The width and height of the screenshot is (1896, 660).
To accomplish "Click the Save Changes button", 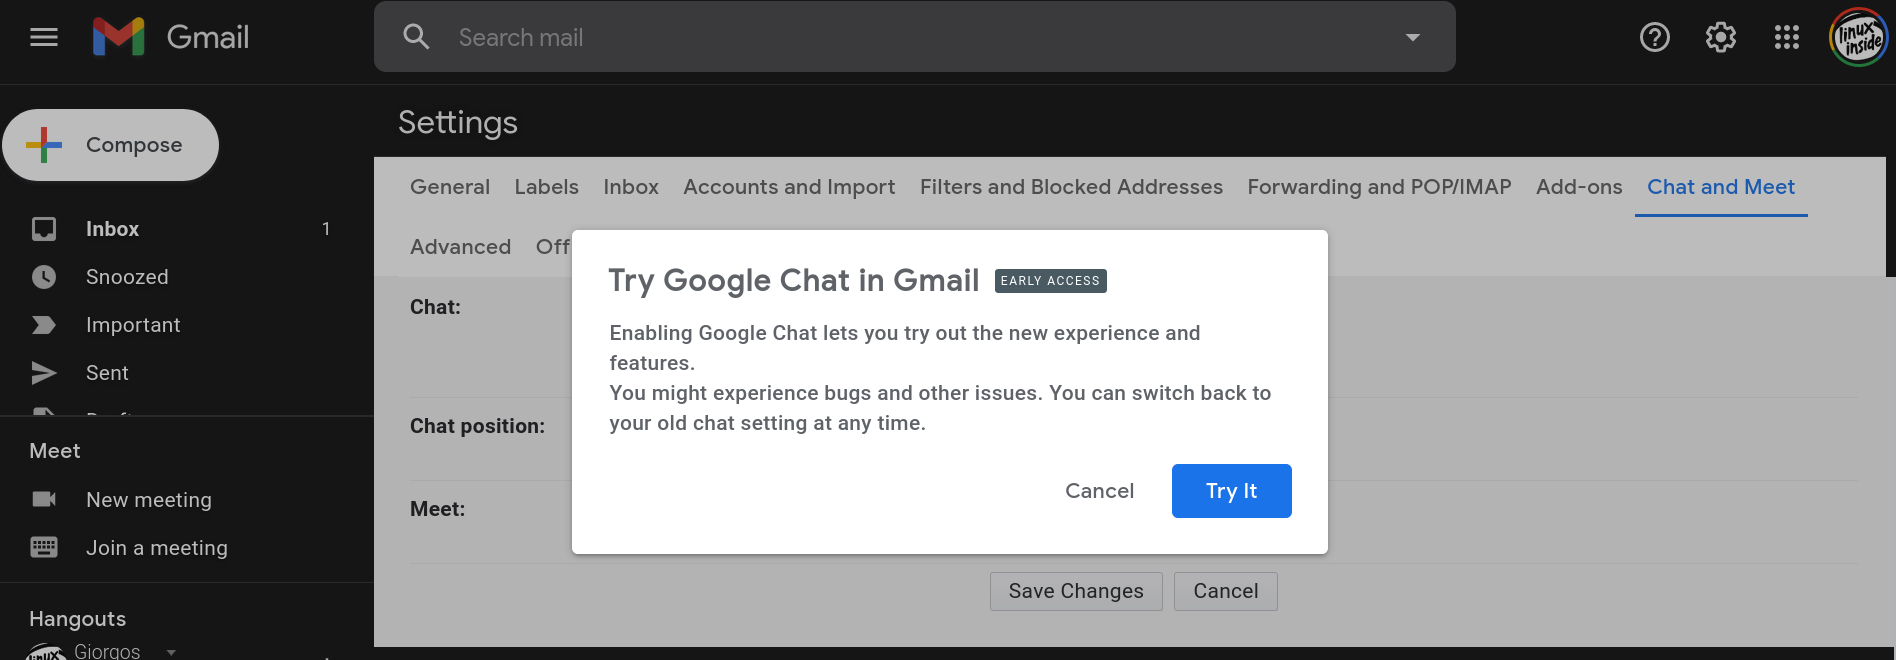I will coord(1076,591).
